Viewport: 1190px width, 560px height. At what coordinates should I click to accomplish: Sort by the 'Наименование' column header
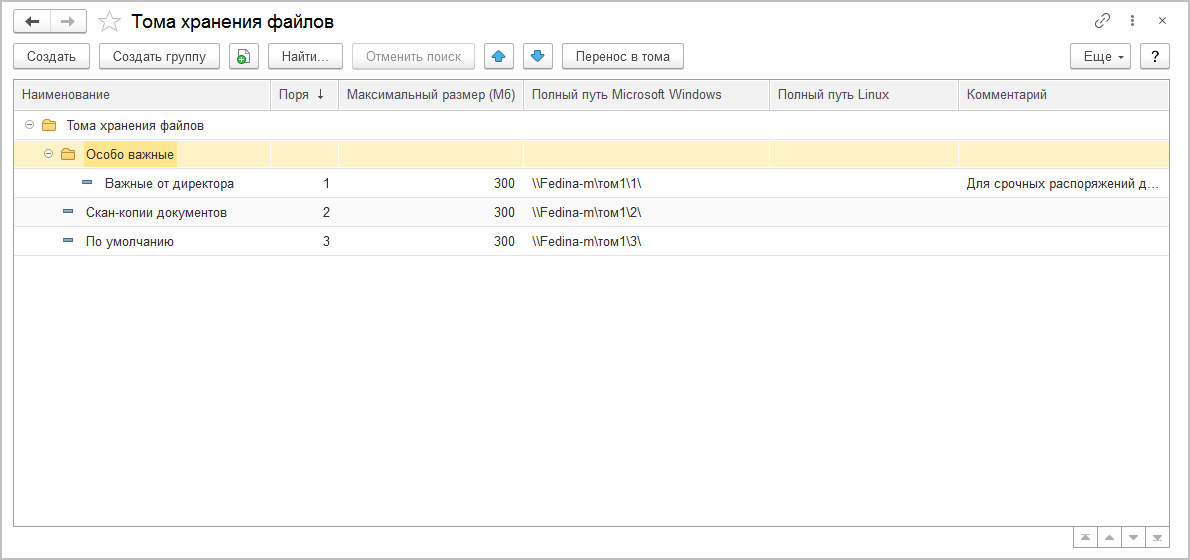point(140,95)
